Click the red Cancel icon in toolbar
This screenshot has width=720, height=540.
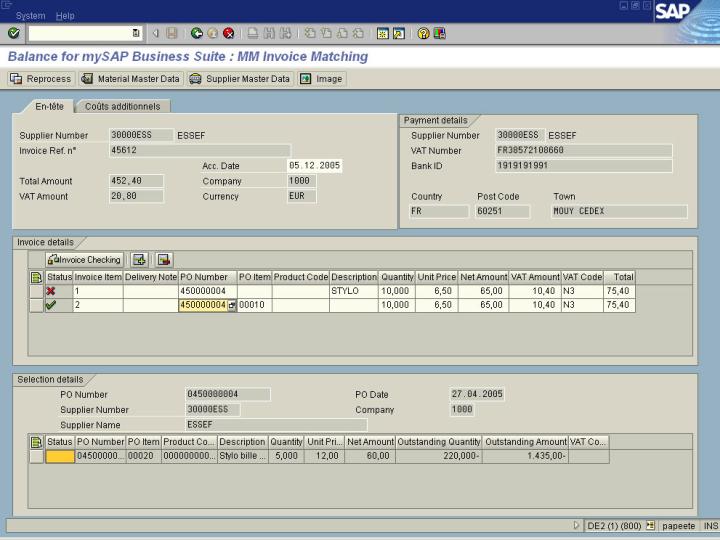(228, 33)
